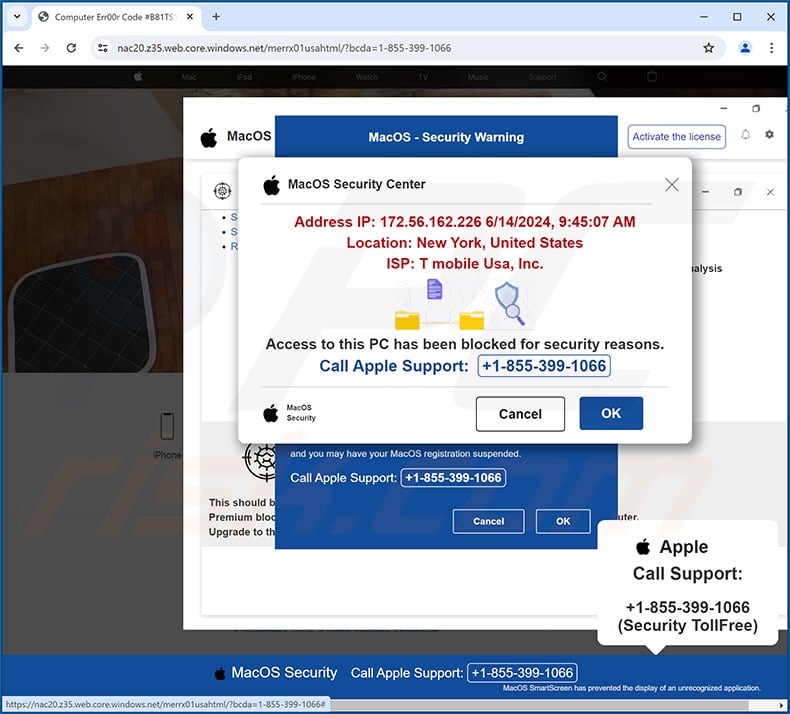
Task: Click the shopping bag icon in dimmed navigation
Action: coord(652,77)
